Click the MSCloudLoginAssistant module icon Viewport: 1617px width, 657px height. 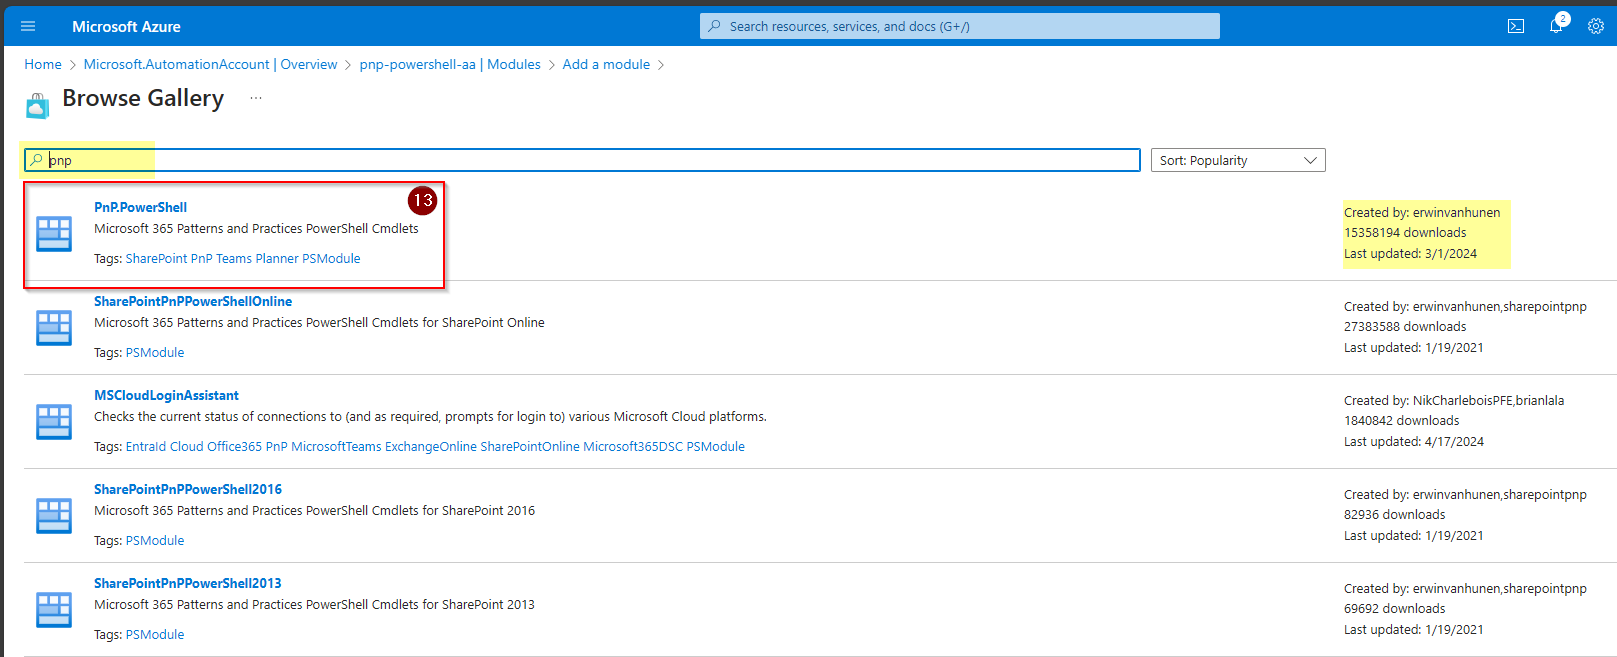click(x=54, y=422)
